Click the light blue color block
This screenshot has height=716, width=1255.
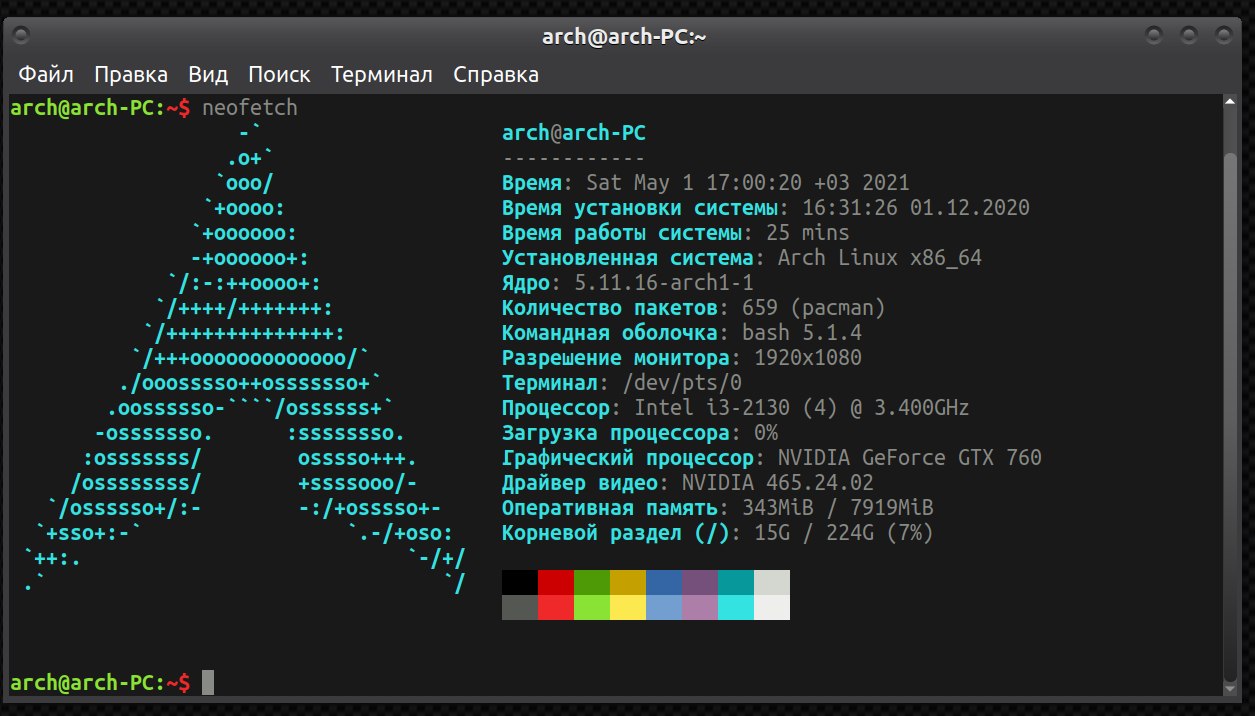click(x=664, y=607)
